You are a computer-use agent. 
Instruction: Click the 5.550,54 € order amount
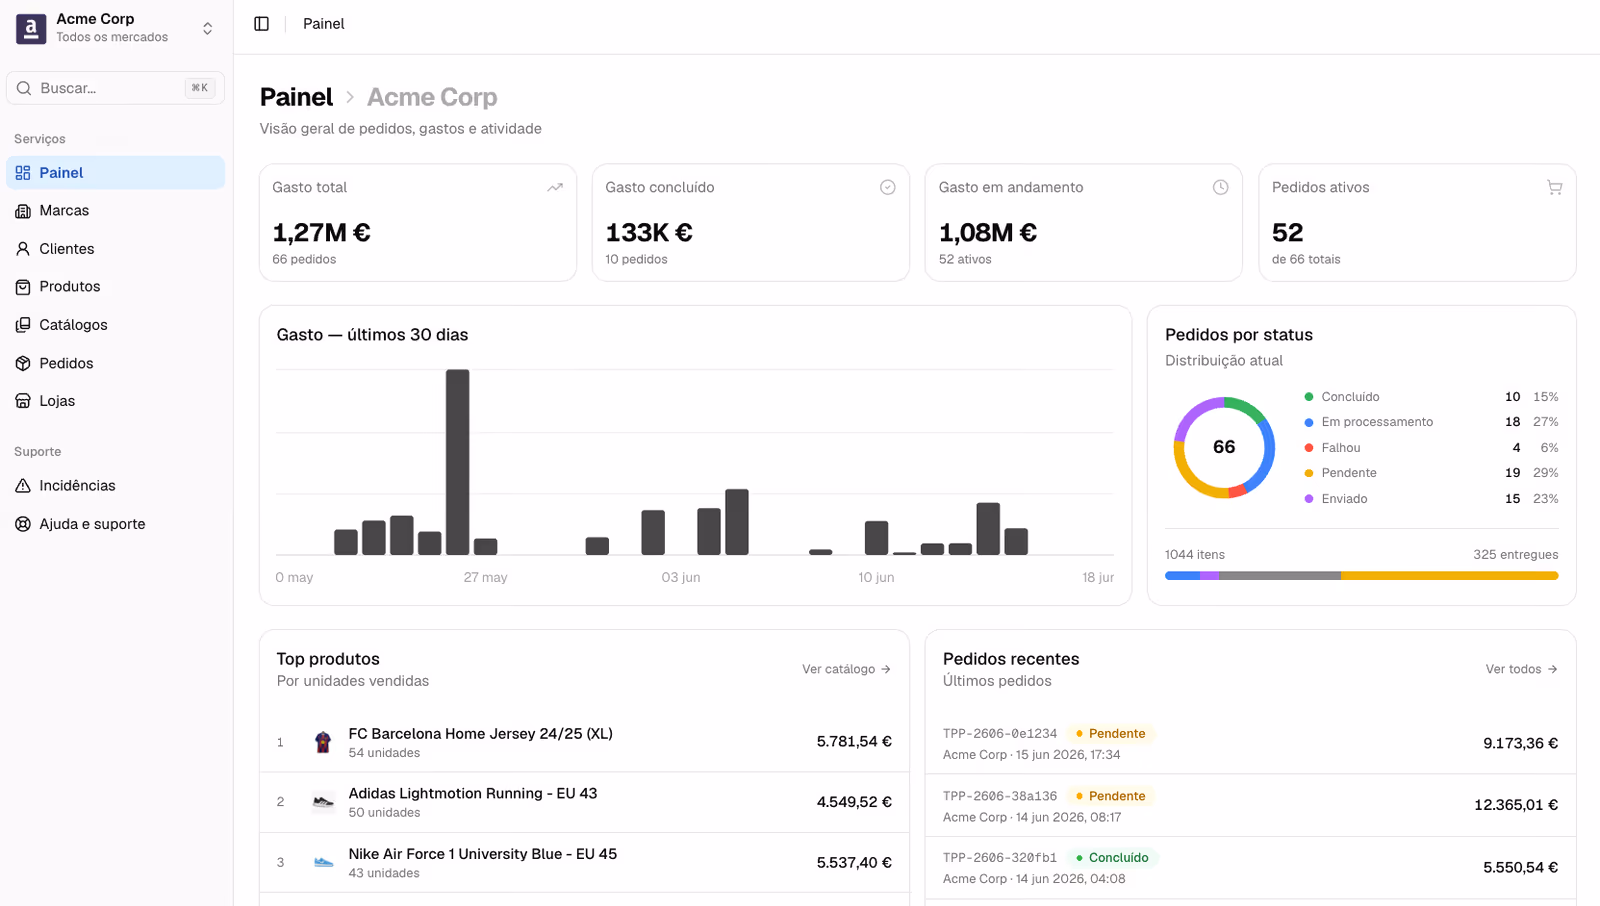tap(1520, 867)
